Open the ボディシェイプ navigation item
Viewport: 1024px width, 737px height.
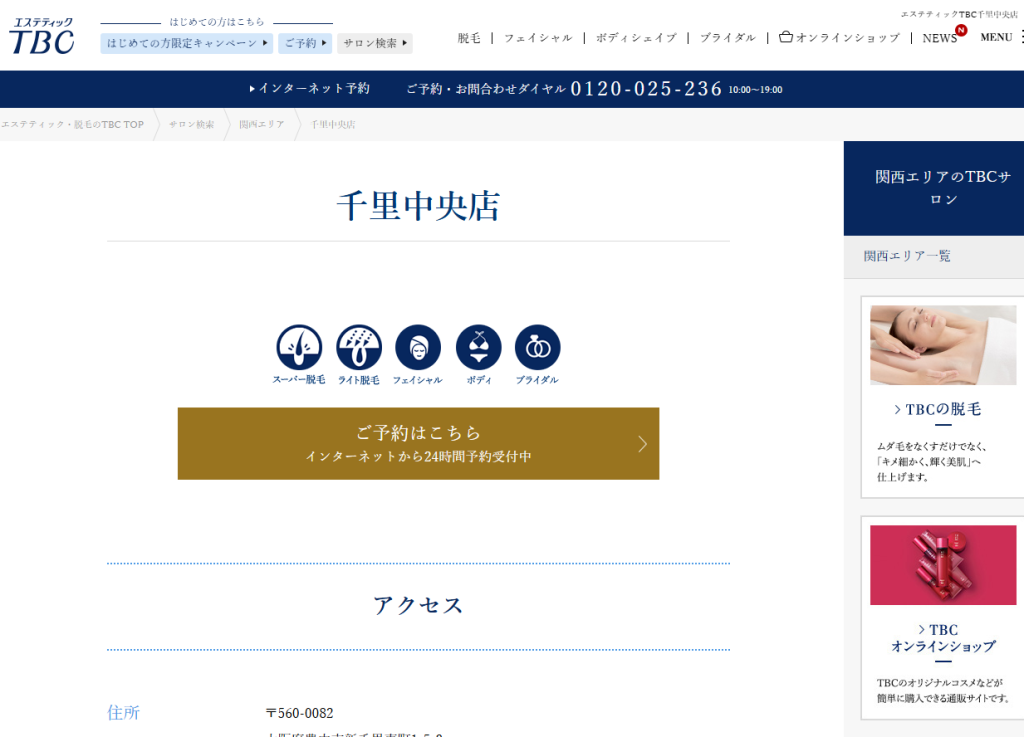(x=636, y=38)
